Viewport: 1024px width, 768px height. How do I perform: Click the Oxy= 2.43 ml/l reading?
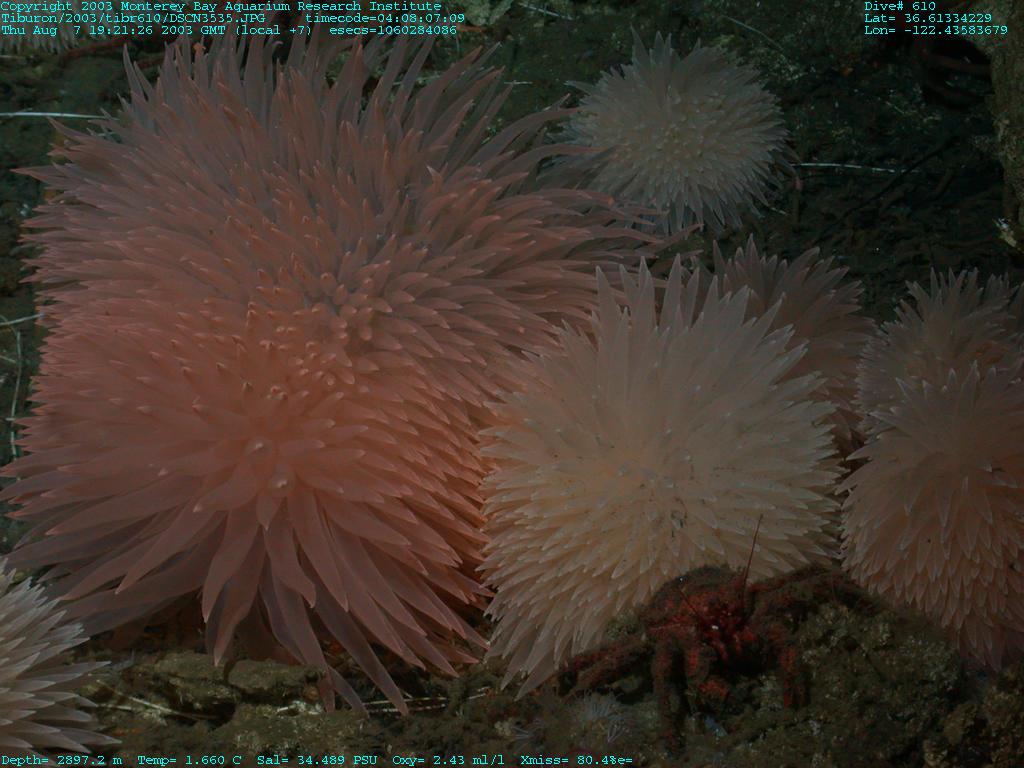(448, 760)
